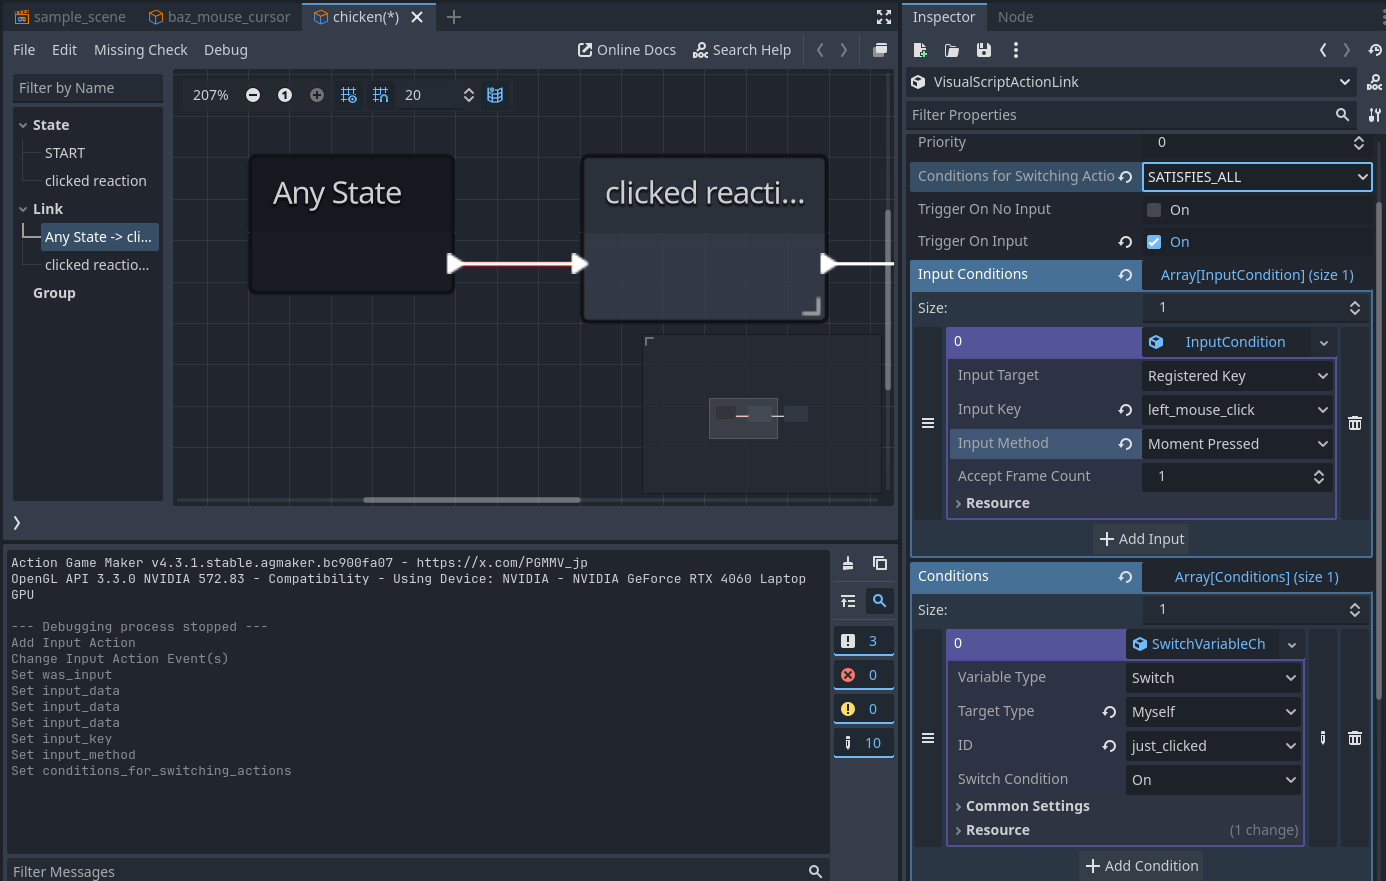Select the clicked reaction state item
The image size is (1386, 881).
(95, 181)
